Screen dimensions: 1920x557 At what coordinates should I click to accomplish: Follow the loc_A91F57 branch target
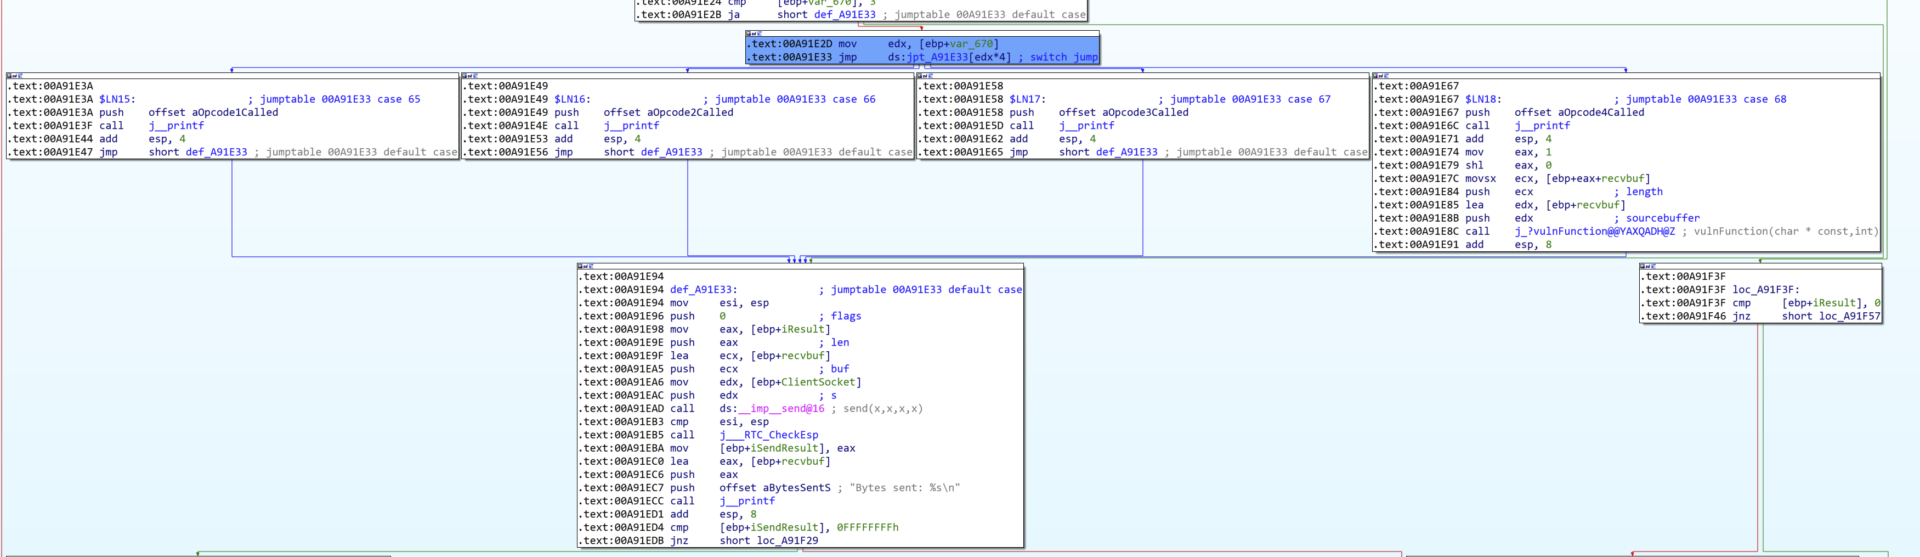1849,317
